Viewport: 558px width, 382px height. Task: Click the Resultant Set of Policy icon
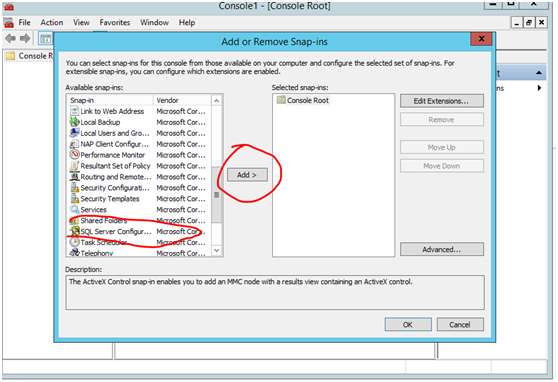click(74, 166)
